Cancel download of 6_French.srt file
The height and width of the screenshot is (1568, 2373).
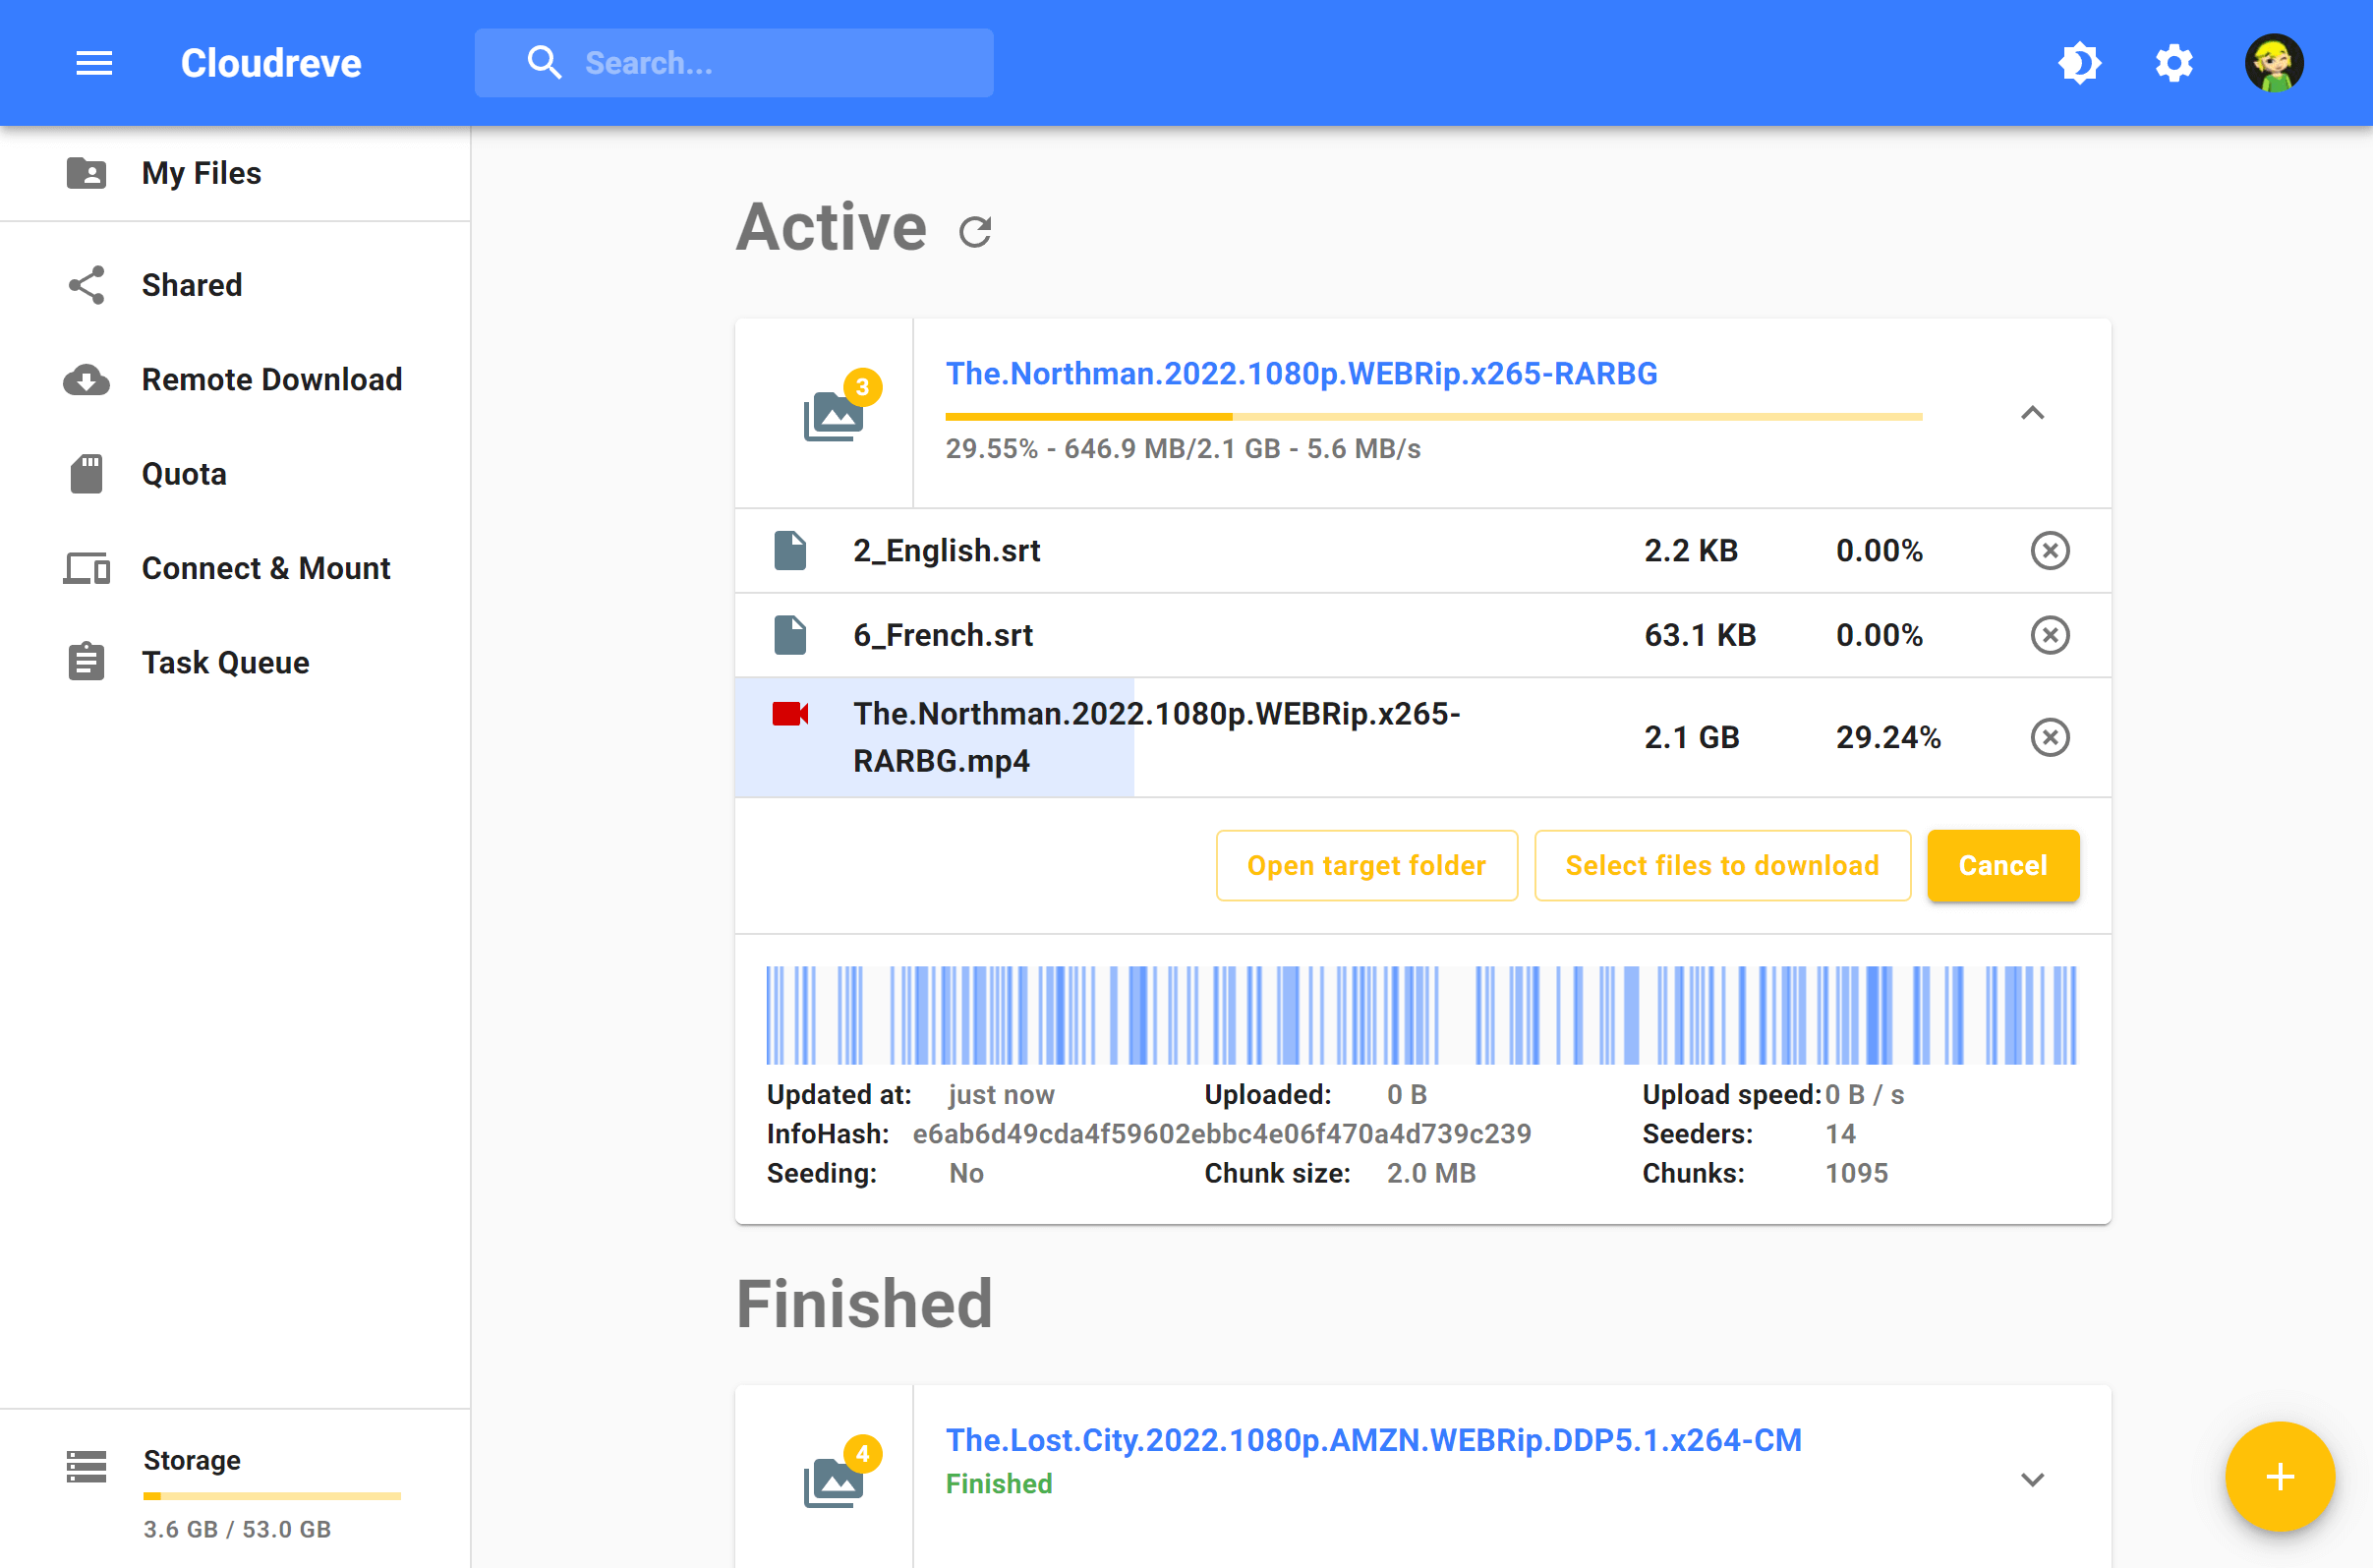2051,635
